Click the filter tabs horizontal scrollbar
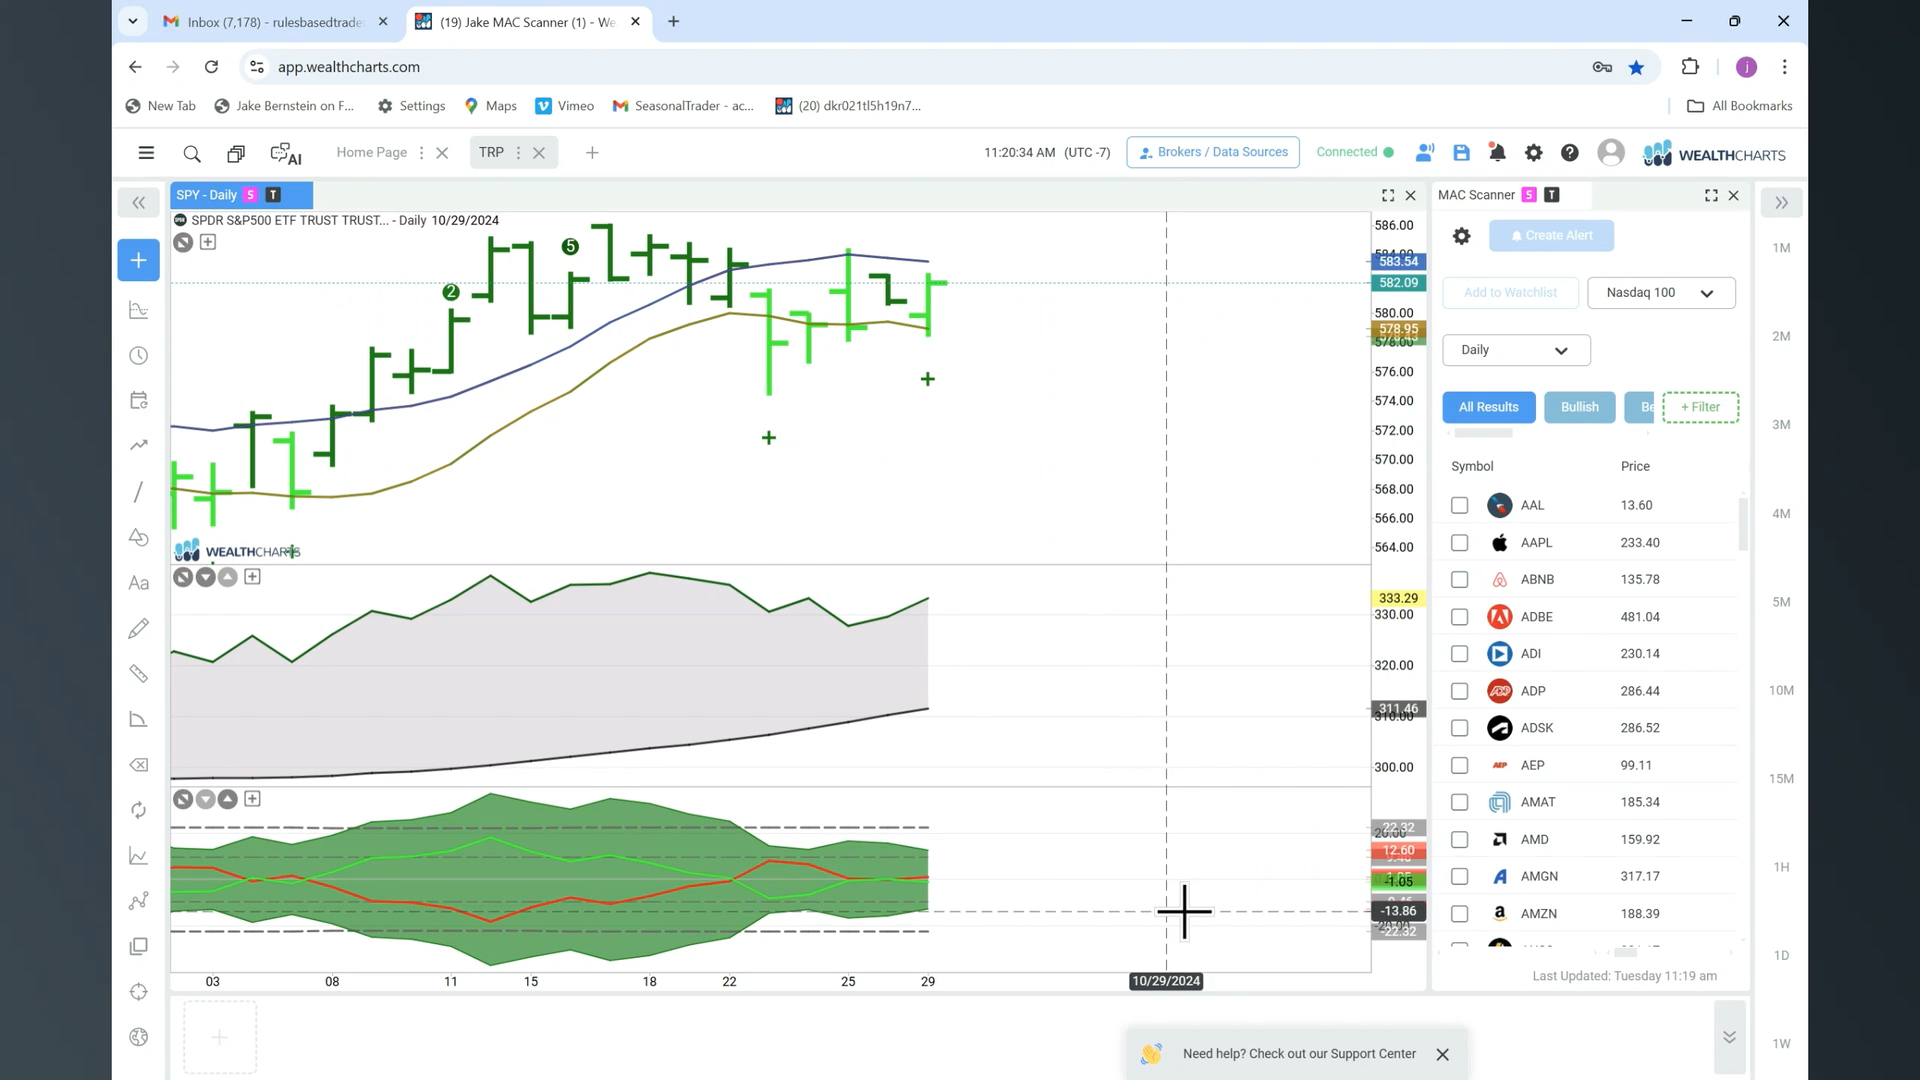The image size is (1920, 1080). click(x=1483, y=433)
